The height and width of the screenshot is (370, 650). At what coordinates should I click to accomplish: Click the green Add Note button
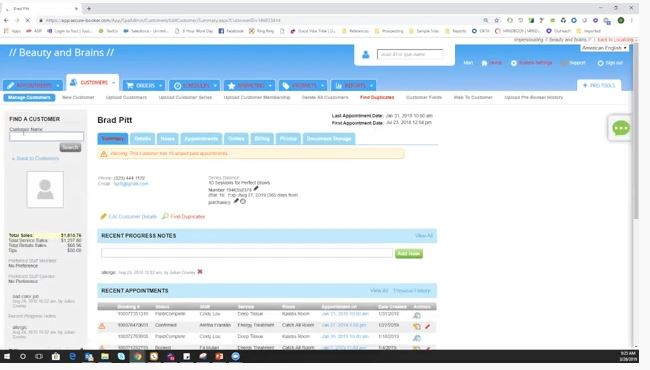coord(409,253)
